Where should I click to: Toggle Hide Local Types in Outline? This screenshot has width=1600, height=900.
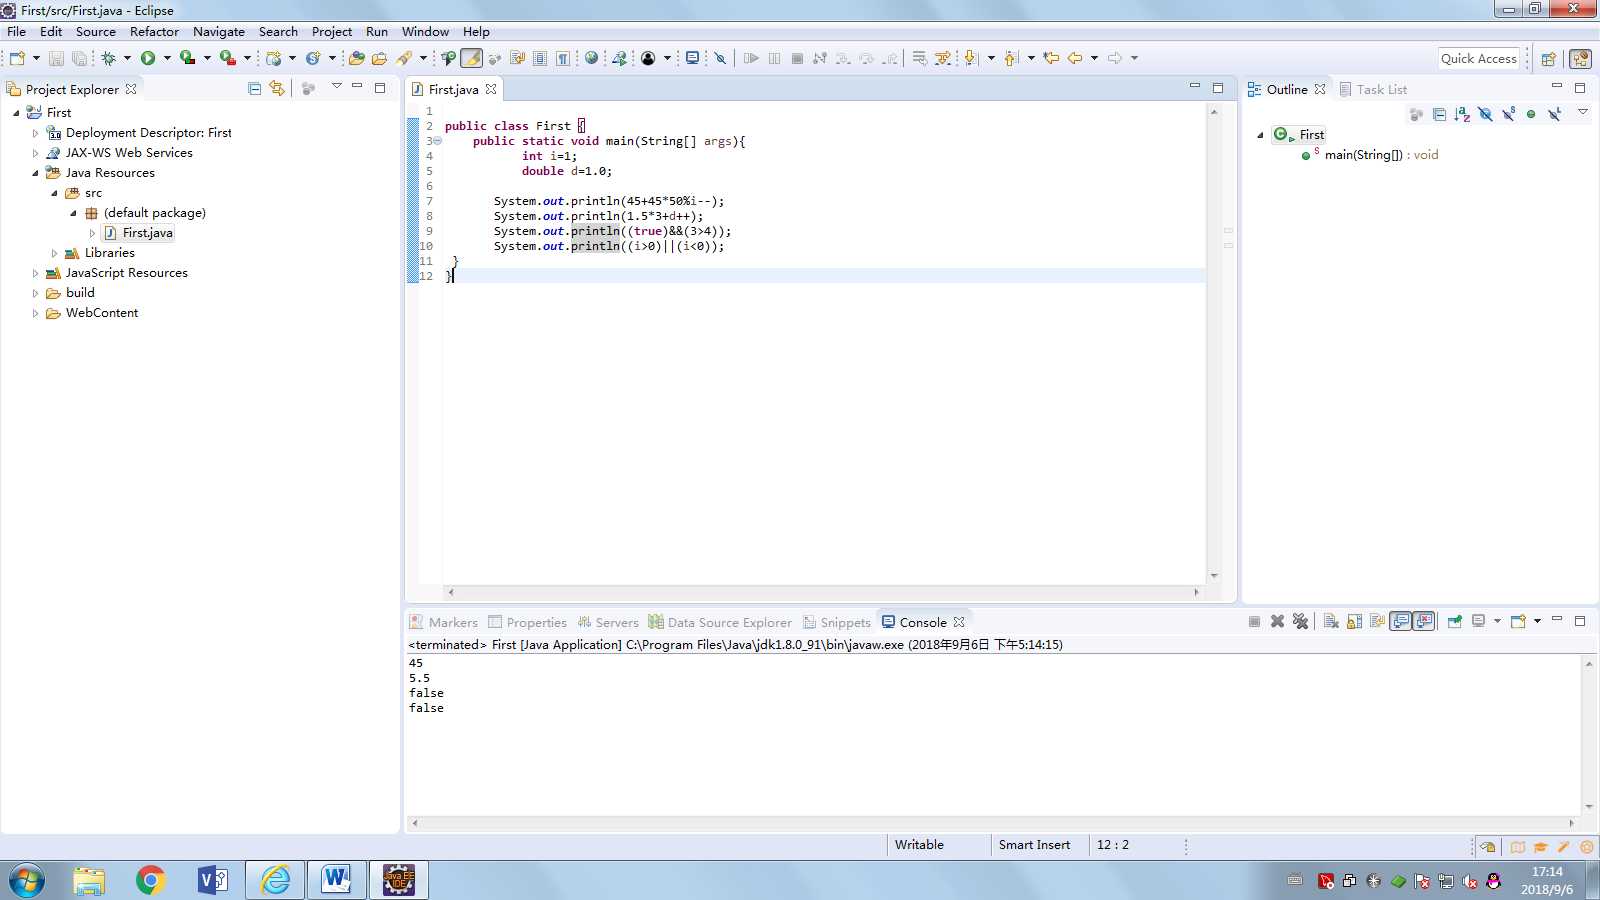pos(1554,114)
